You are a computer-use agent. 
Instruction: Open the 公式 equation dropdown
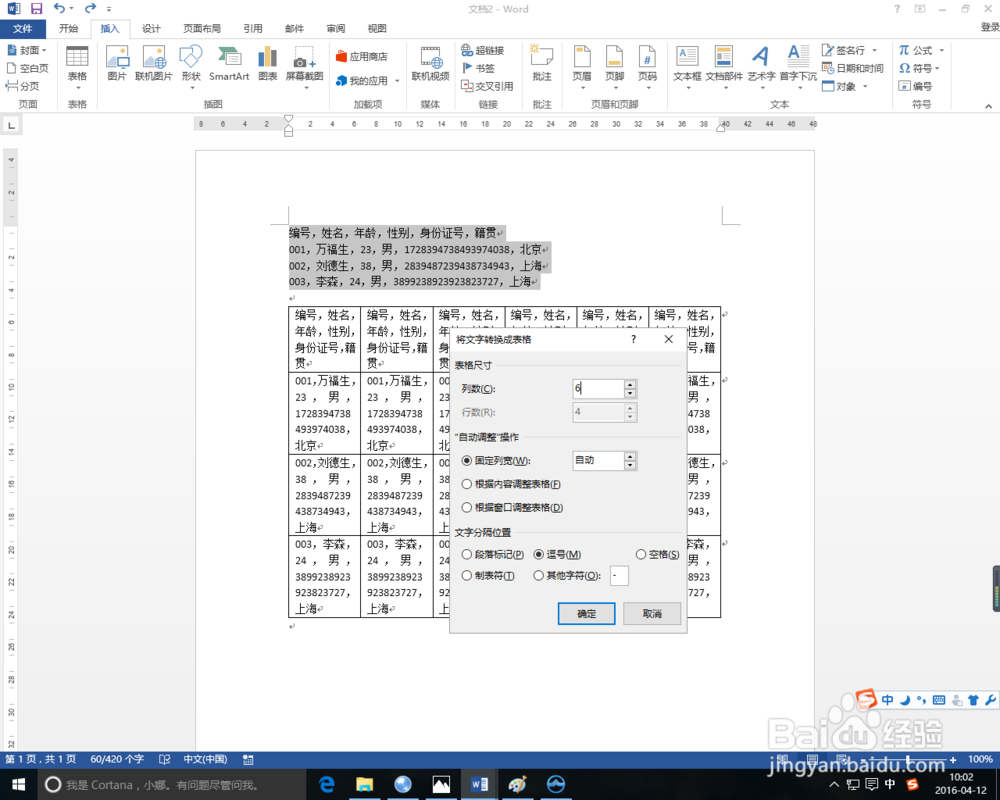[941, 50]
